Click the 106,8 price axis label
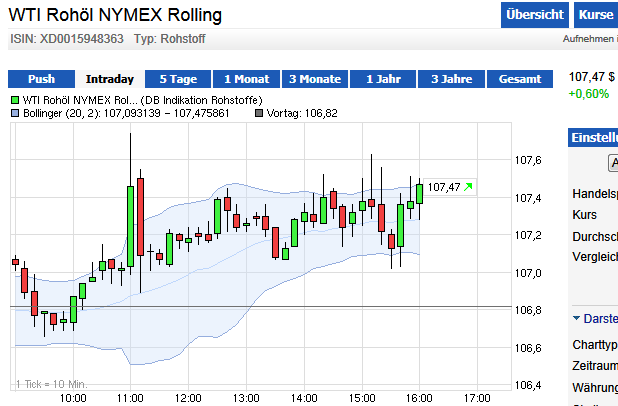Screen dimensions: 618x406 tap(529, 310)
